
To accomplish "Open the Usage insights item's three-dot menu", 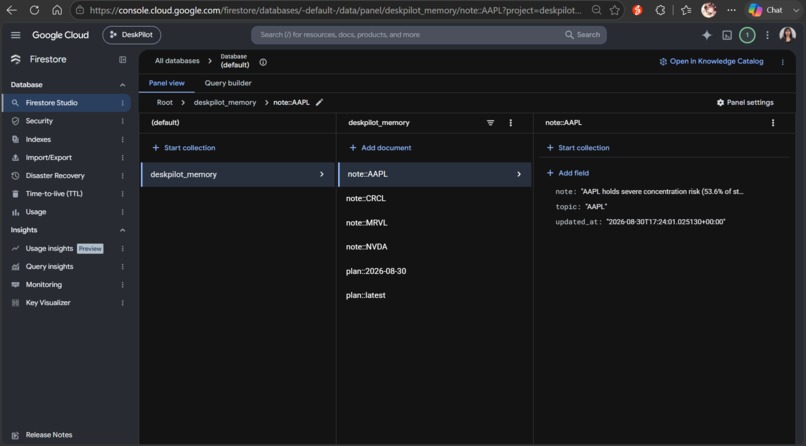I will coord(122,249).
